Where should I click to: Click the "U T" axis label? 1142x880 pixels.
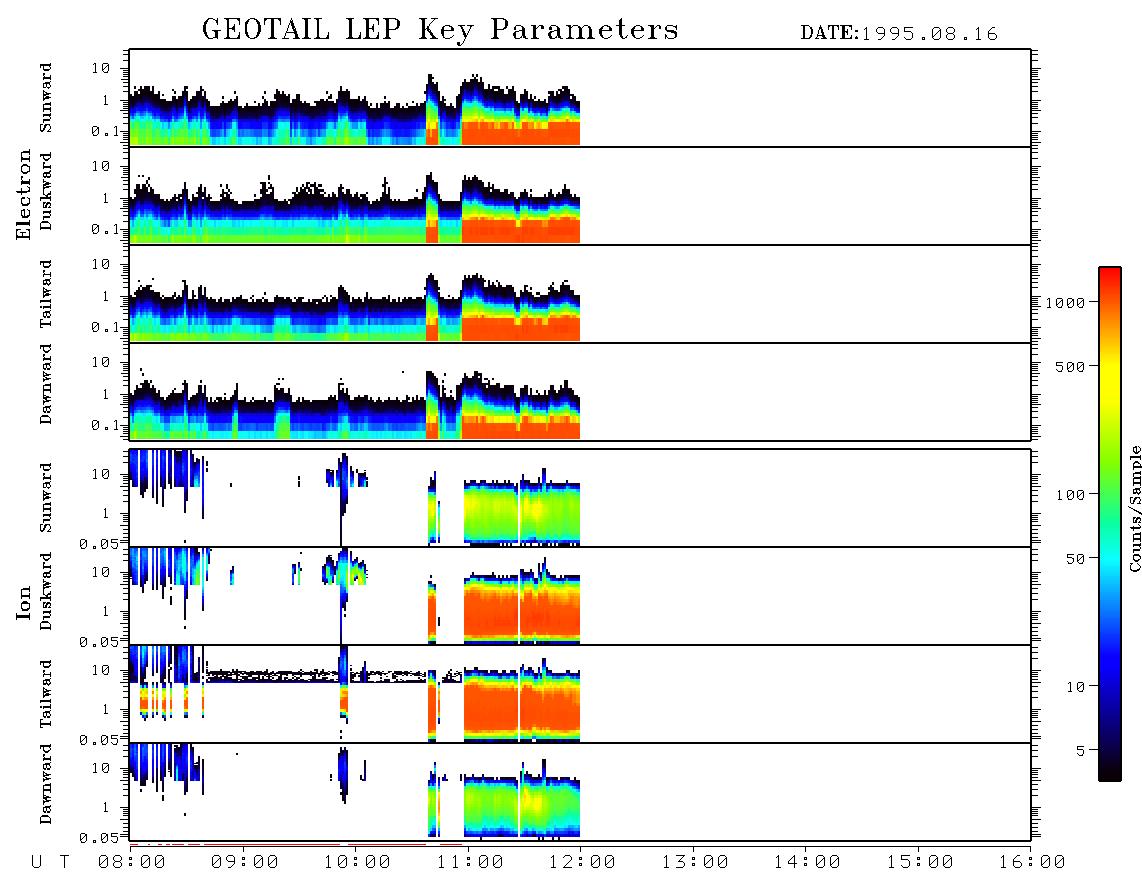click(x=50, y=863)
